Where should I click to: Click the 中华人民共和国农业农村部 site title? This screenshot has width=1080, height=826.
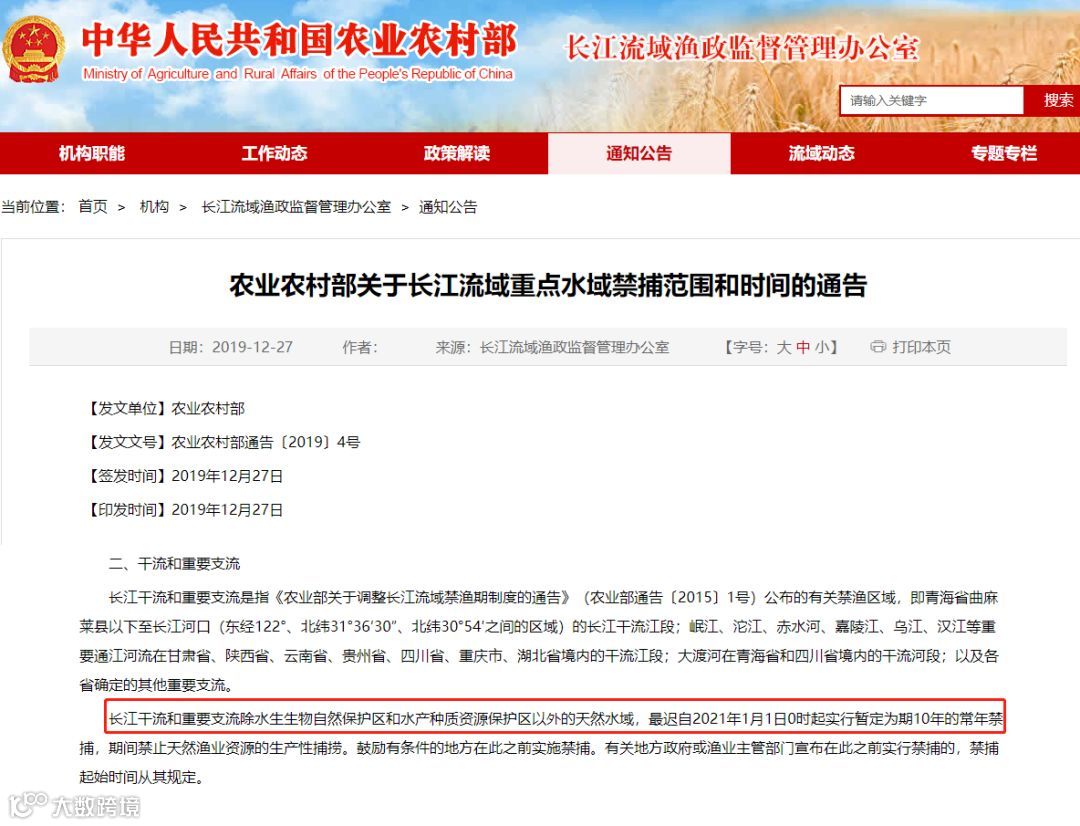[299, 40]
